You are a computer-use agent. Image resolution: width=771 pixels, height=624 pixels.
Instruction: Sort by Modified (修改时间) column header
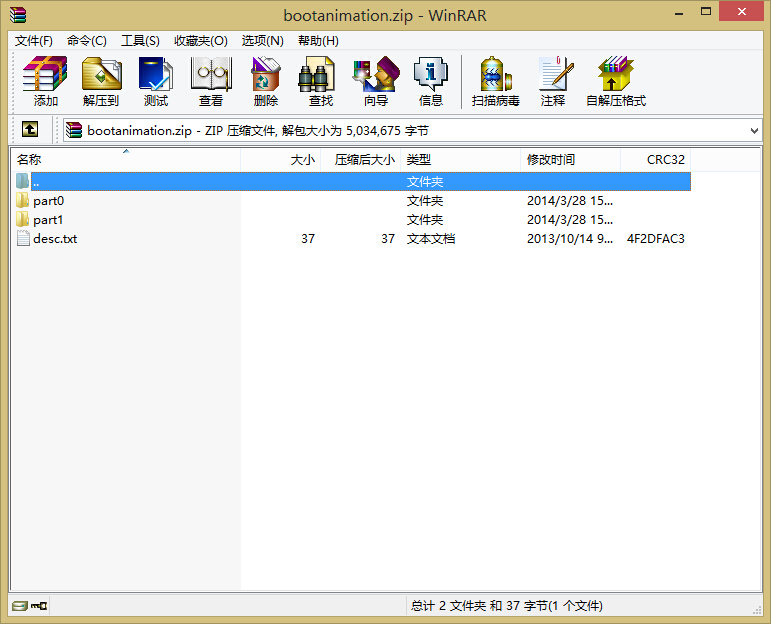tap(570, 159)
